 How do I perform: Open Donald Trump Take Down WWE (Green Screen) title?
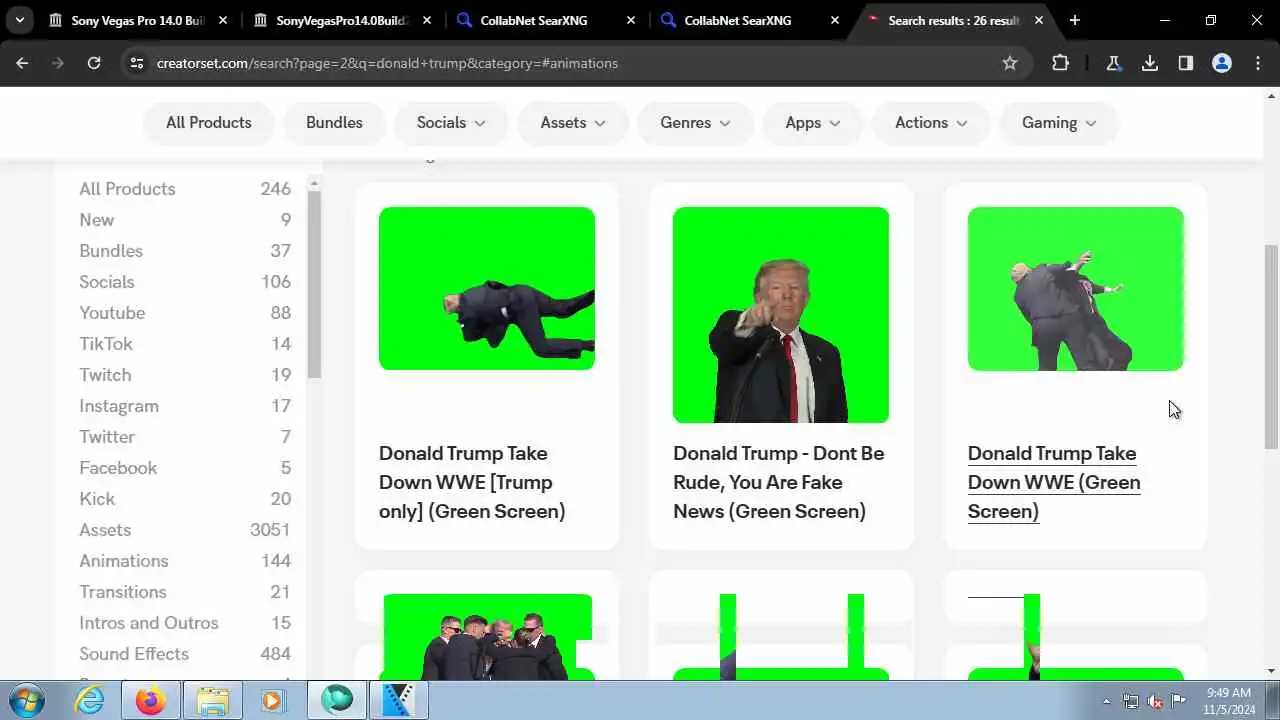coord(1054,482)
